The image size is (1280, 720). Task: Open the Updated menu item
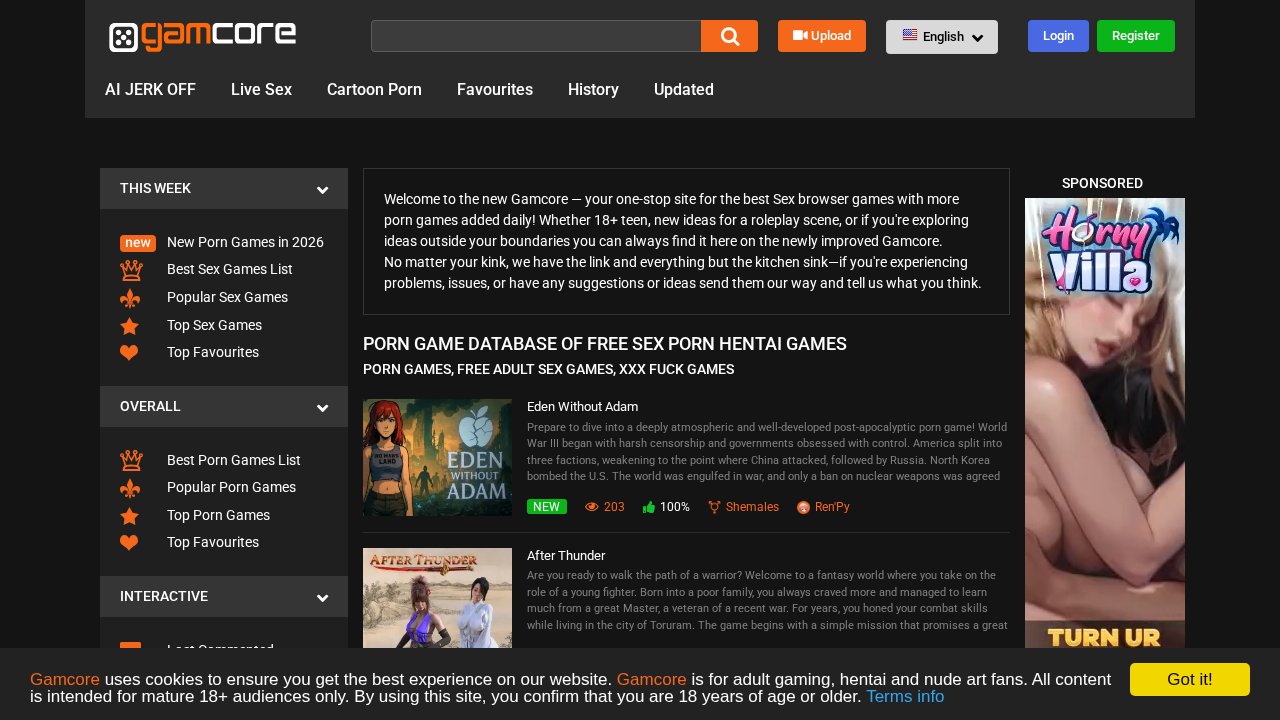684,90
